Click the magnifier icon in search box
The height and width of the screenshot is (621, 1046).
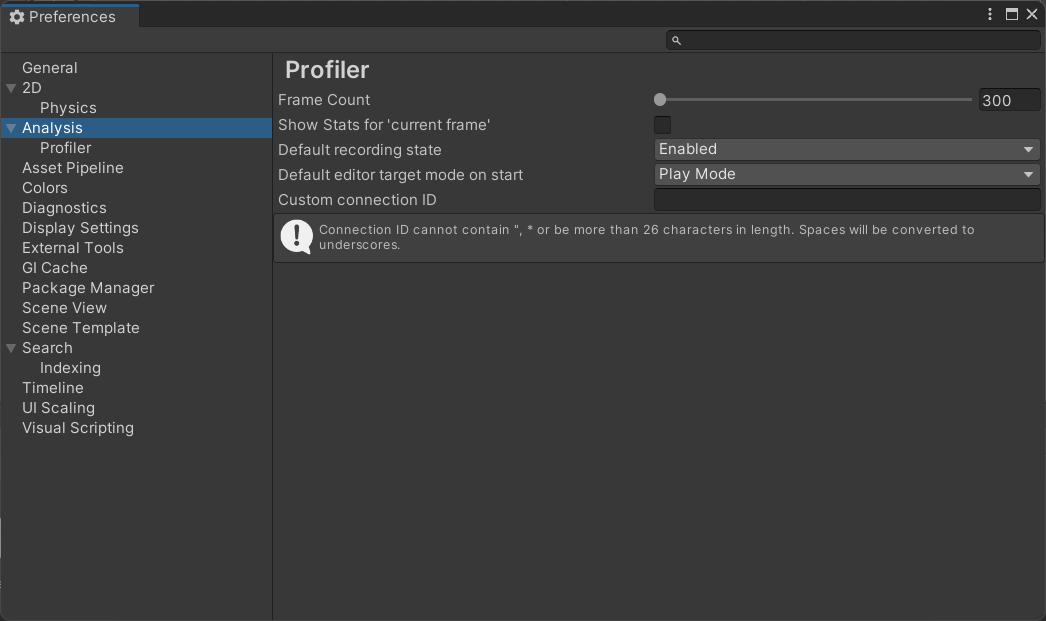pos(676,40)
